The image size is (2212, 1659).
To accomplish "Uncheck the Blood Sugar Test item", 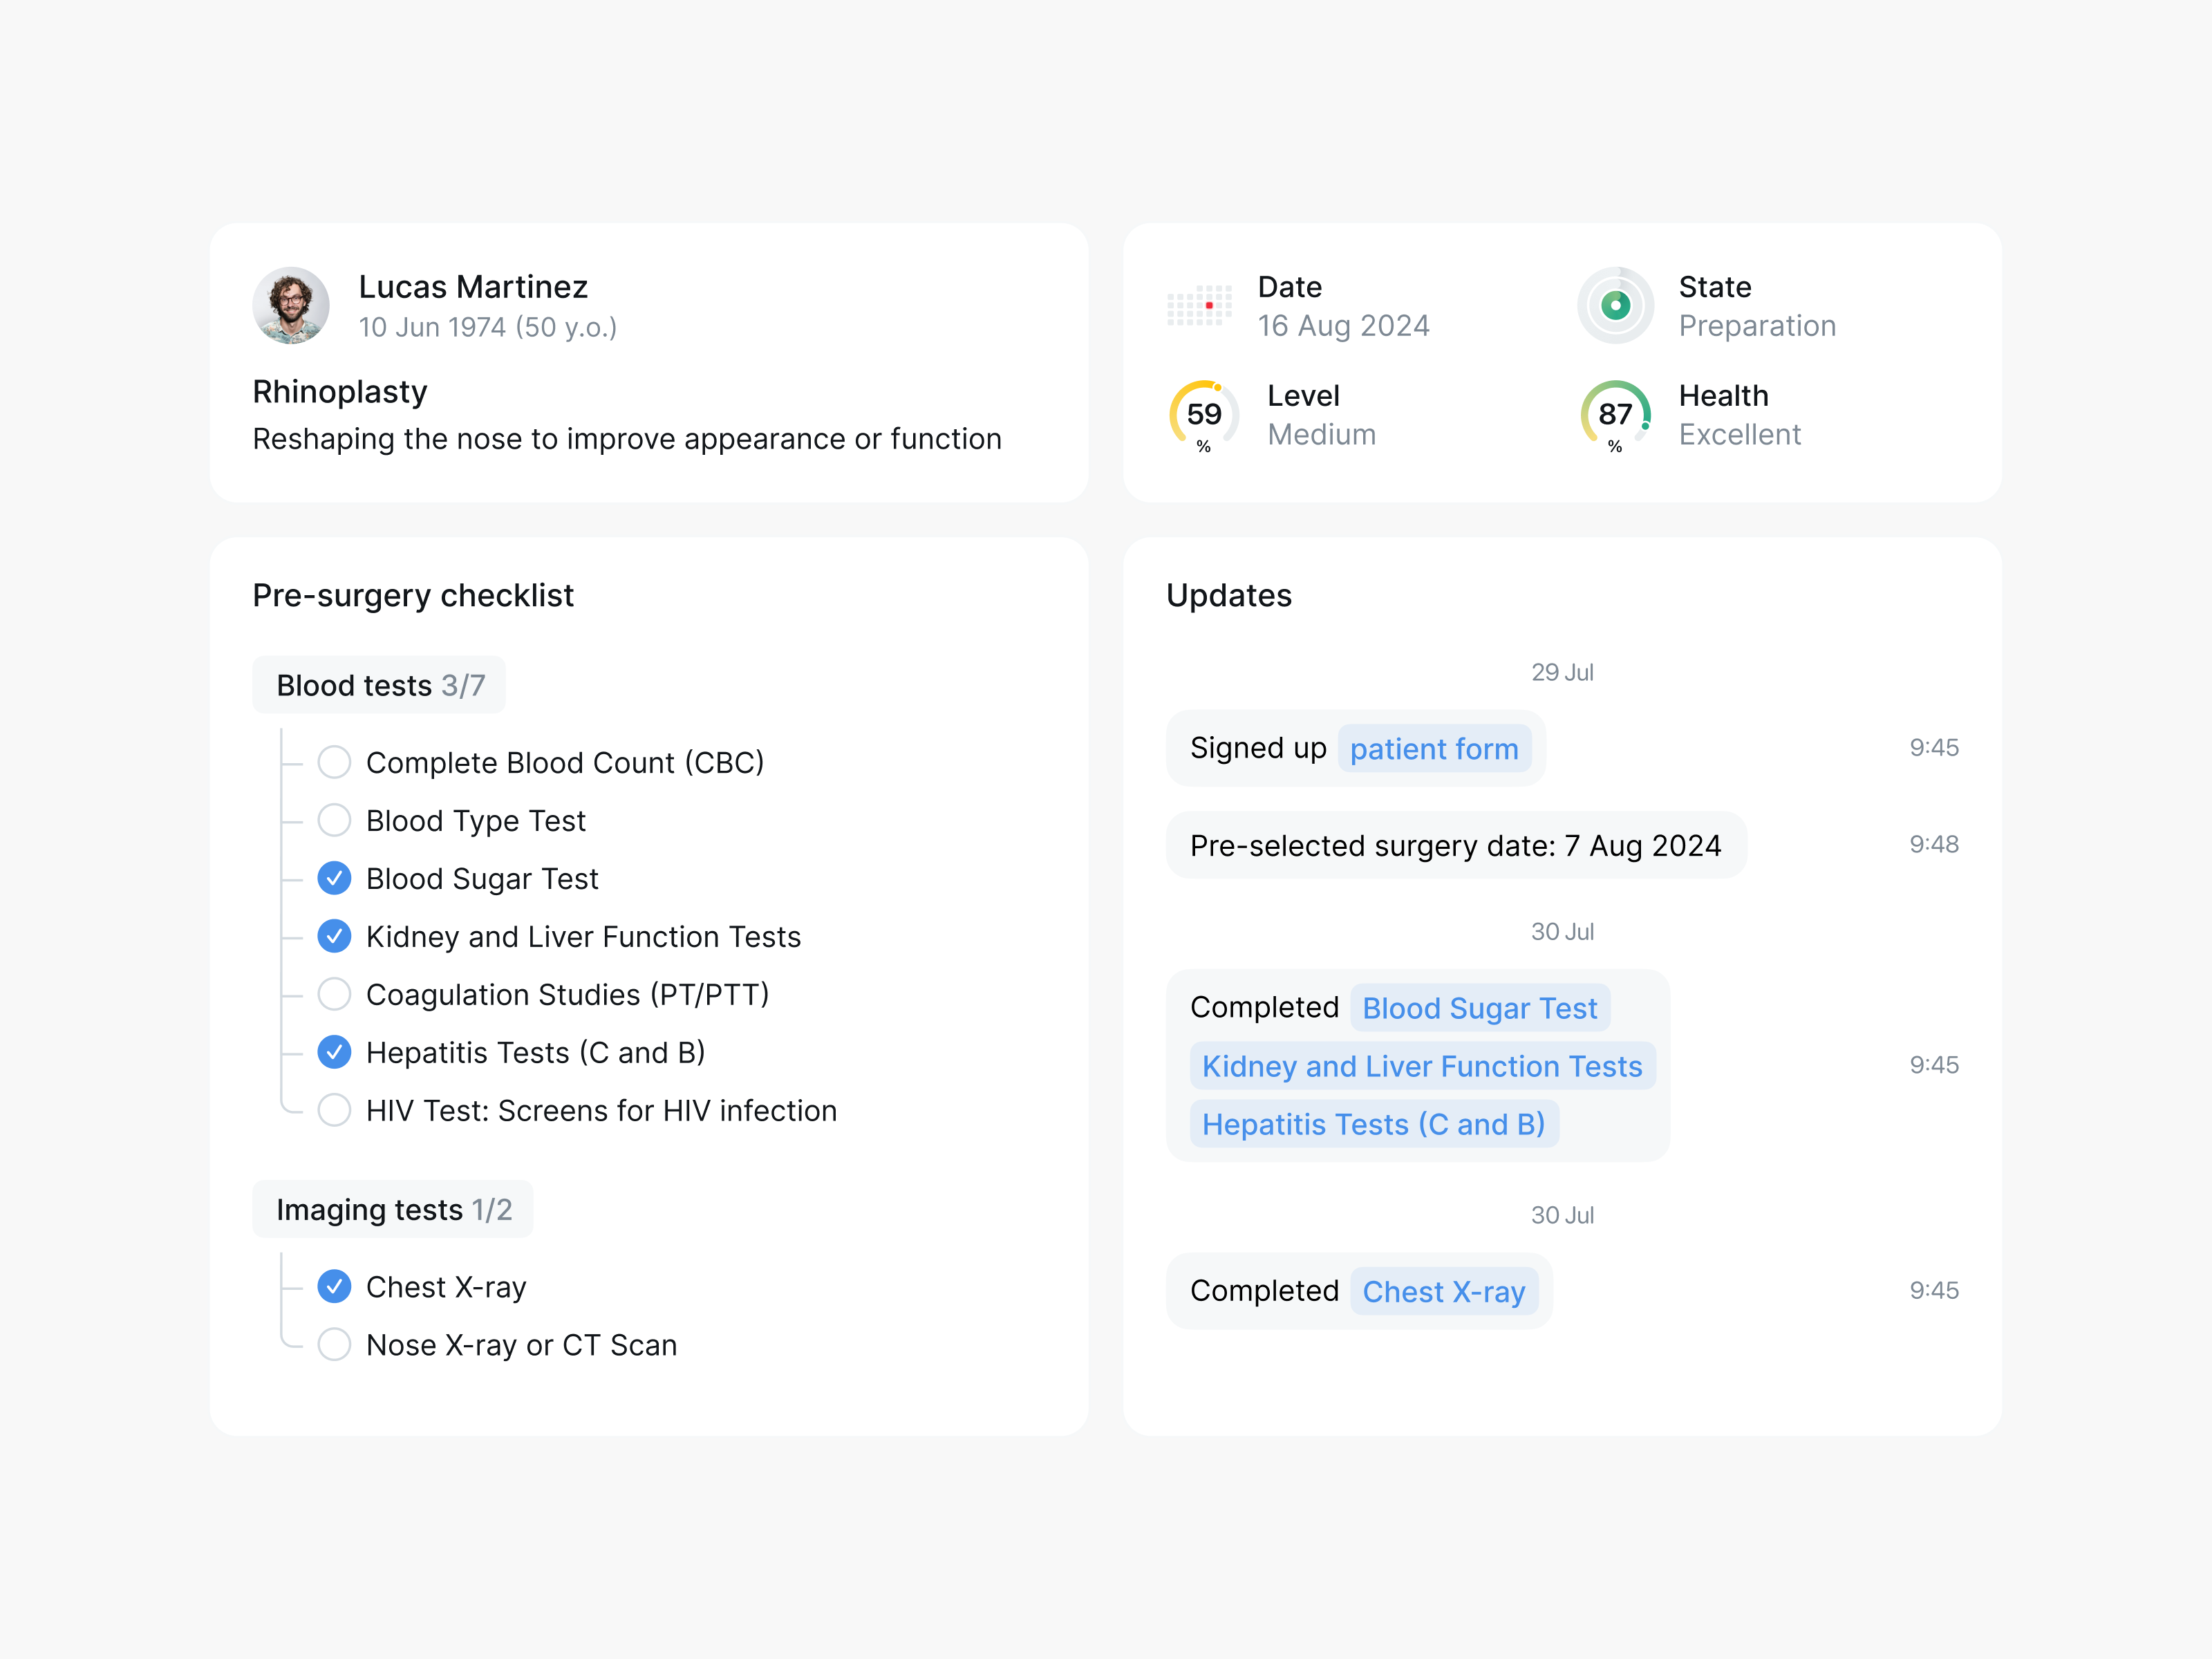I will [x=334, y=878].
